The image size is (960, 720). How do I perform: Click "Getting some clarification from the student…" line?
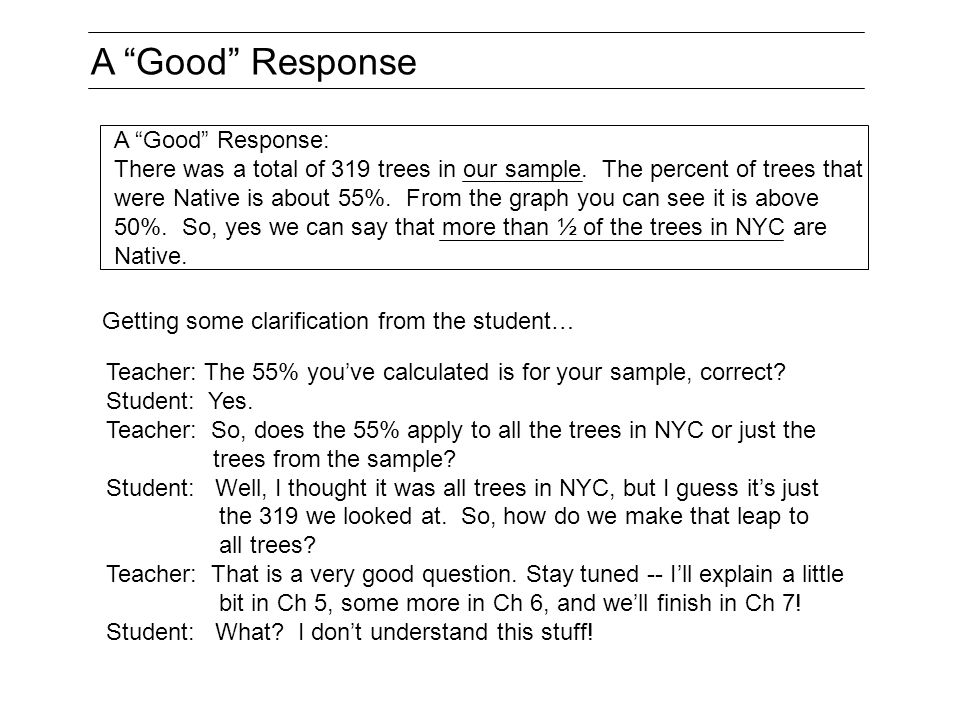click(x=338, y=321)
